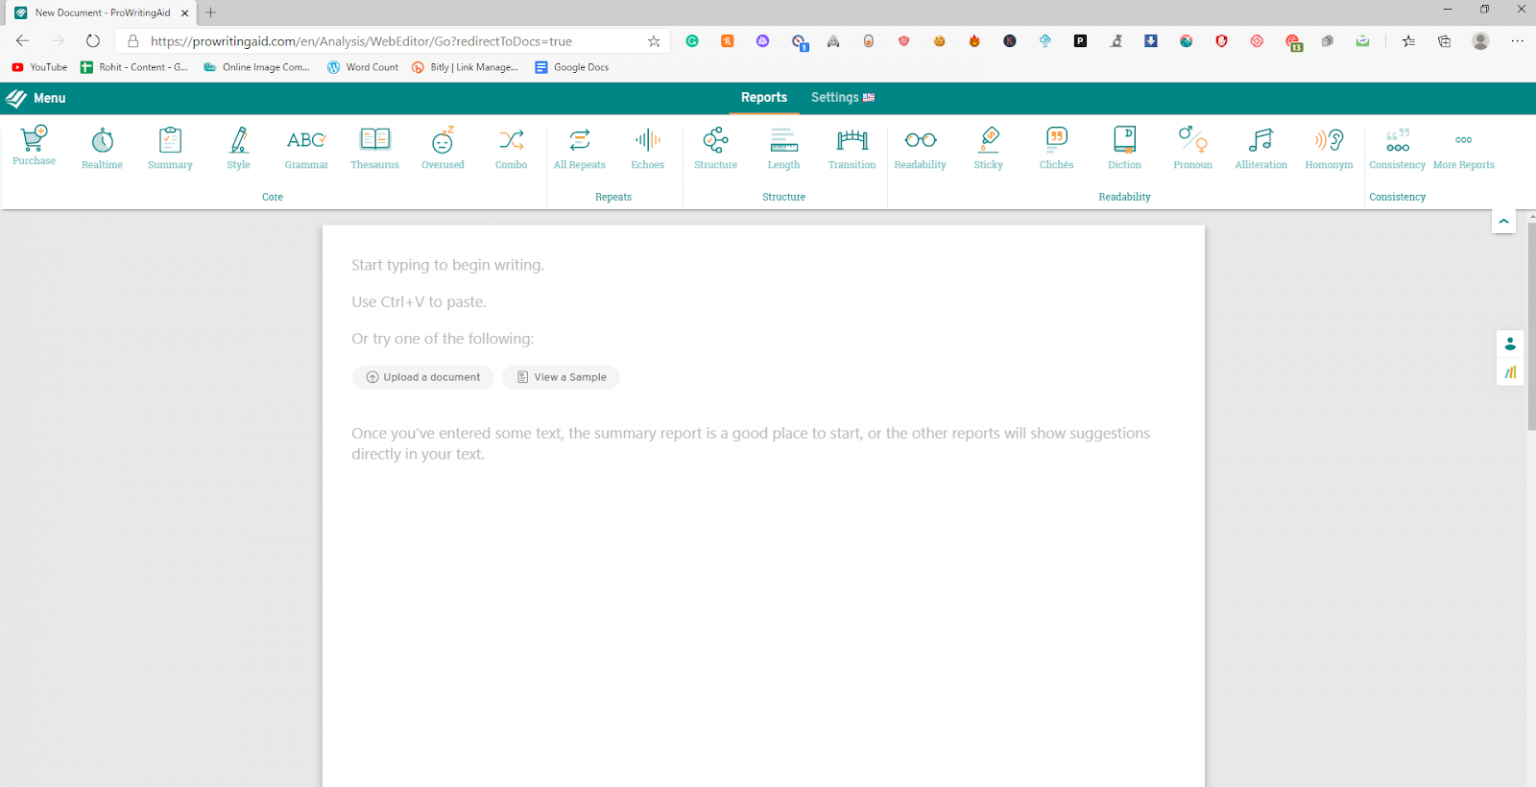Collapse the reports toolbar with the chevron
Screen dimensions: 1536x787
coord(1503,221)
